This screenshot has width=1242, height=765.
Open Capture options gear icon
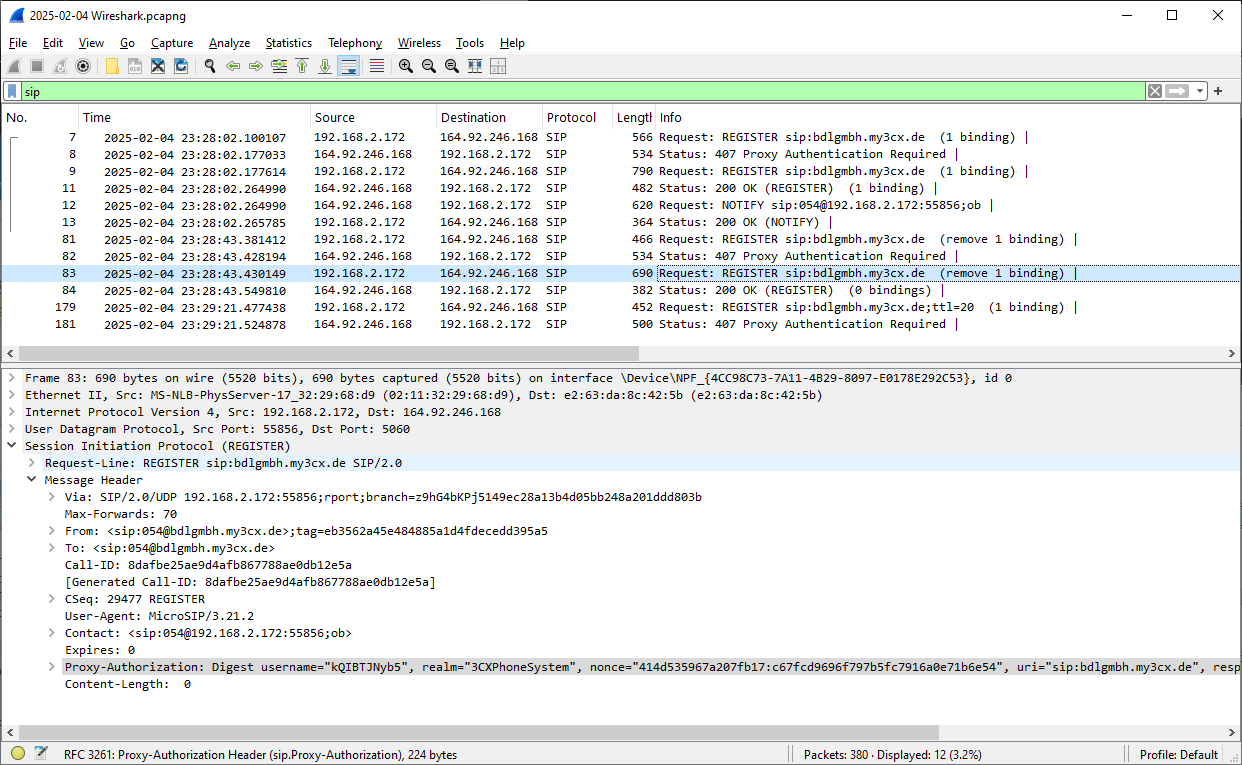pos(83,66)
